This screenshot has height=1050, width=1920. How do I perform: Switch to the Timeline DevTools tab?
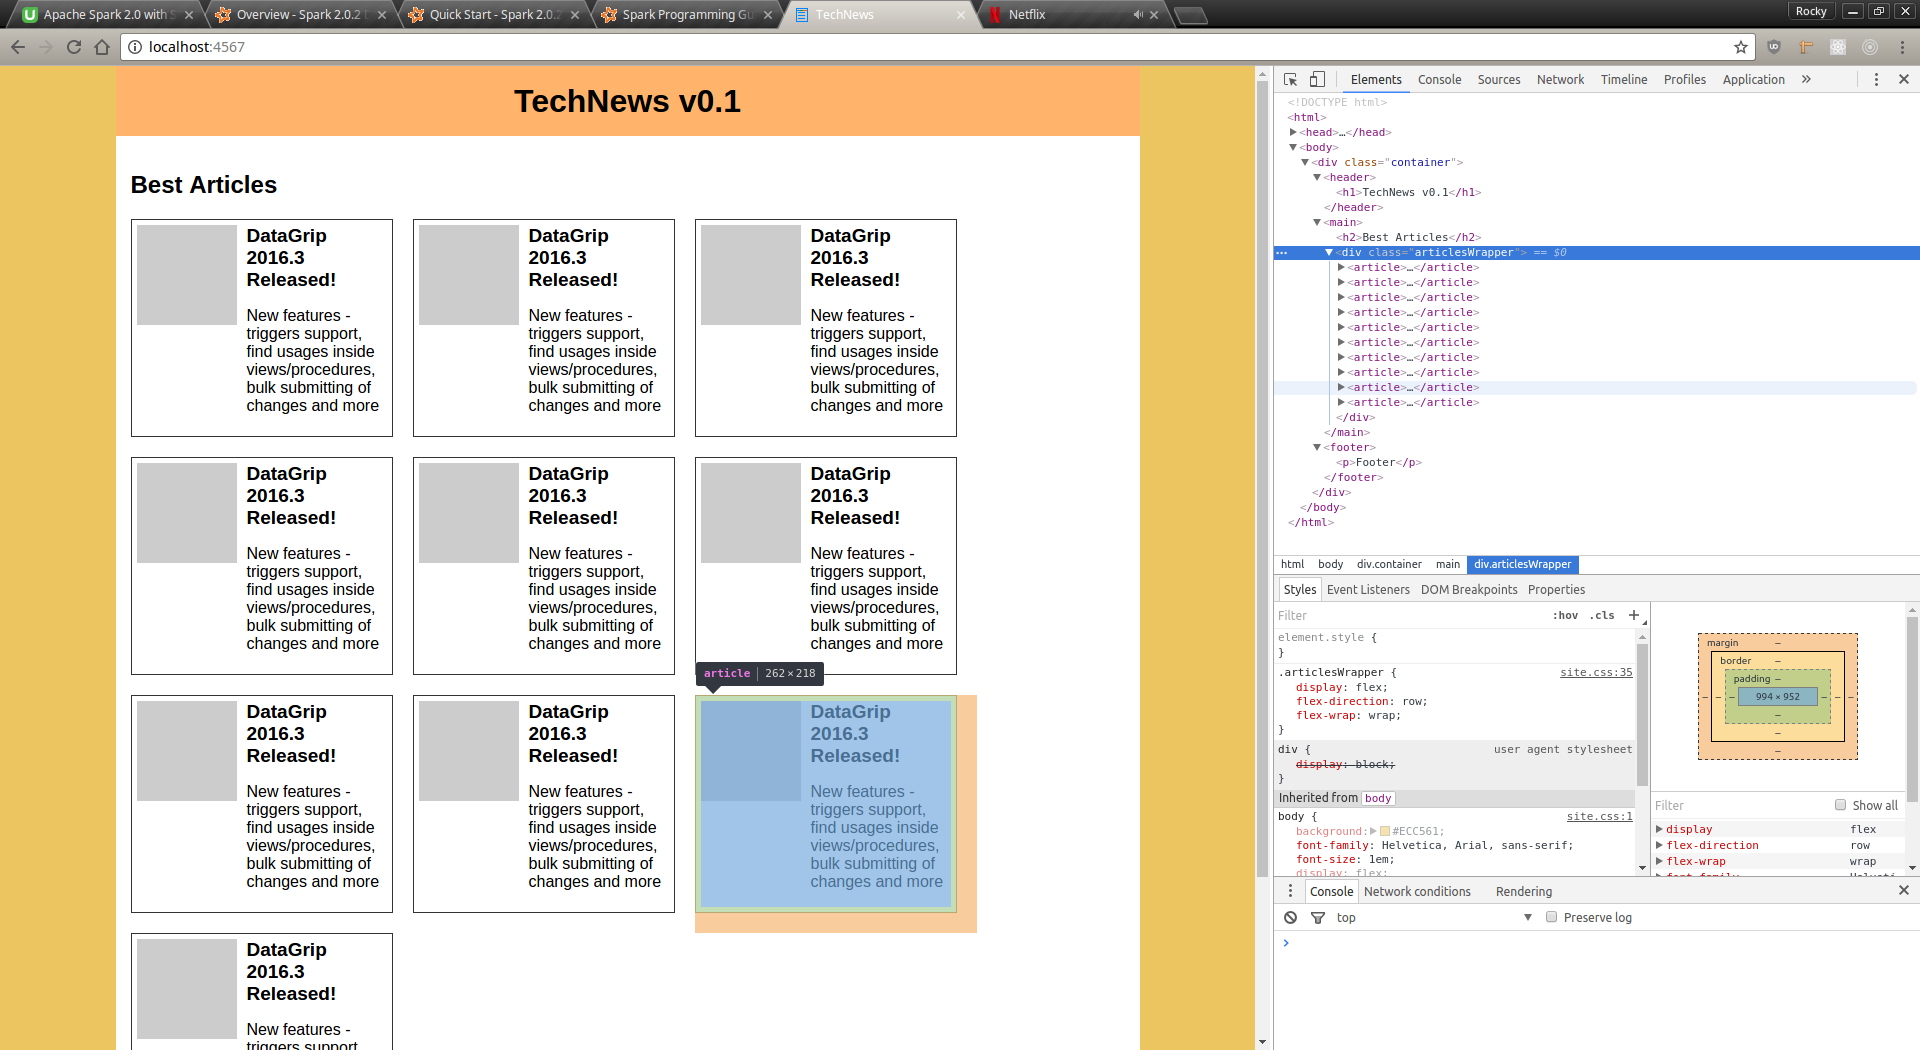(x=1624, y=79)
